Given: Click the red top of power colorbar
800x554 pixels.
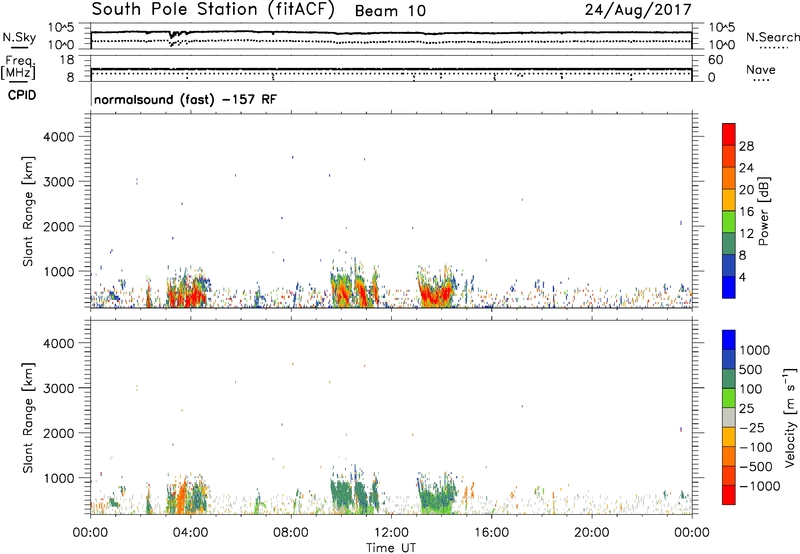Looking at the screenshot, I should 729,134.
